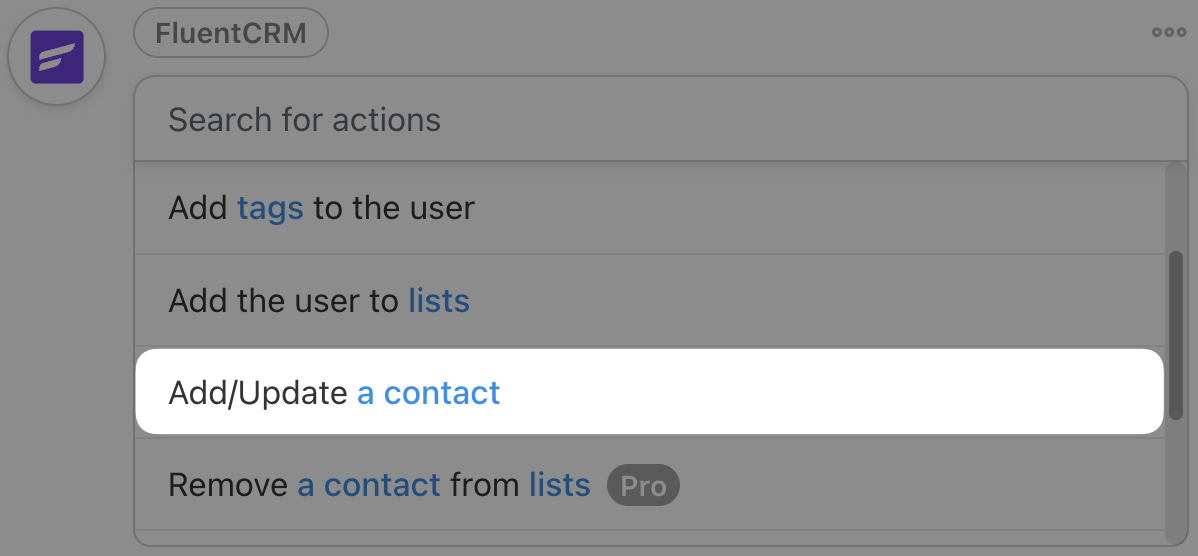Click the FluentCRM purple logo icon
The height and width of the screenshot is (556, 1198).
[56, 56]
